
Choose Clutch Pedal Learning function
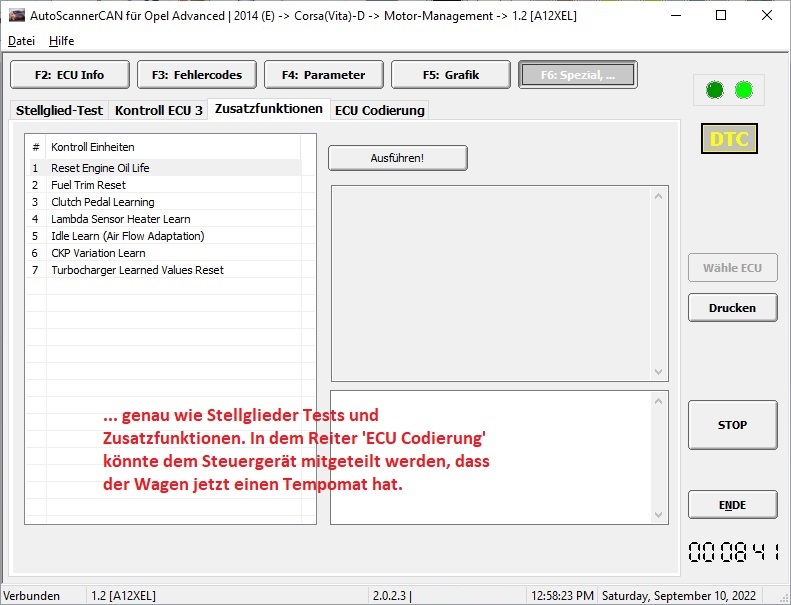pos(102,202)
